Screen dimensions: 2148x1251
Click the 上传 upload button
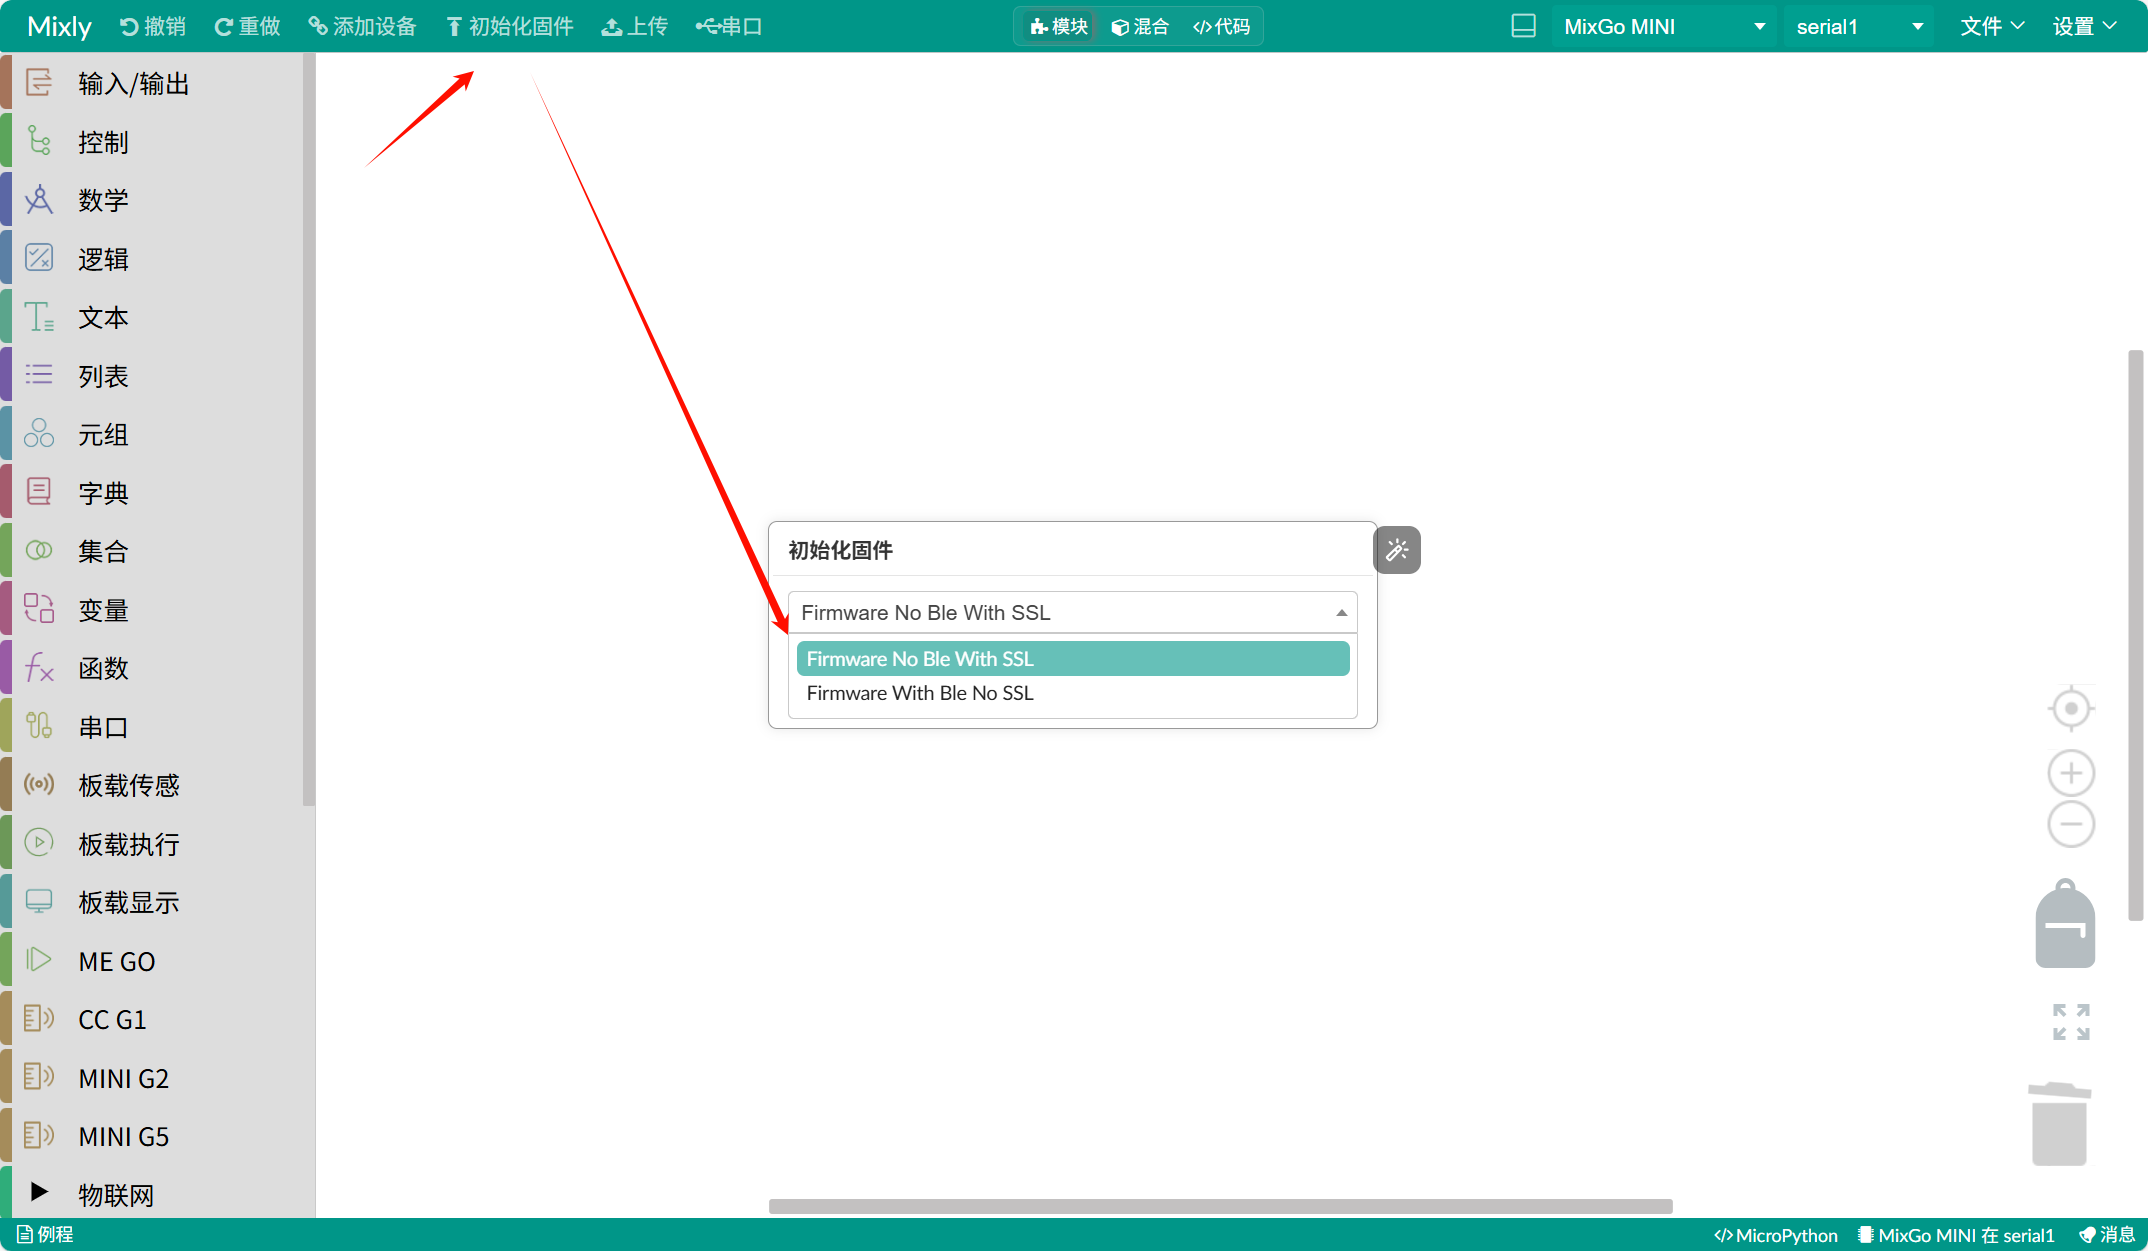coord(635,26)
